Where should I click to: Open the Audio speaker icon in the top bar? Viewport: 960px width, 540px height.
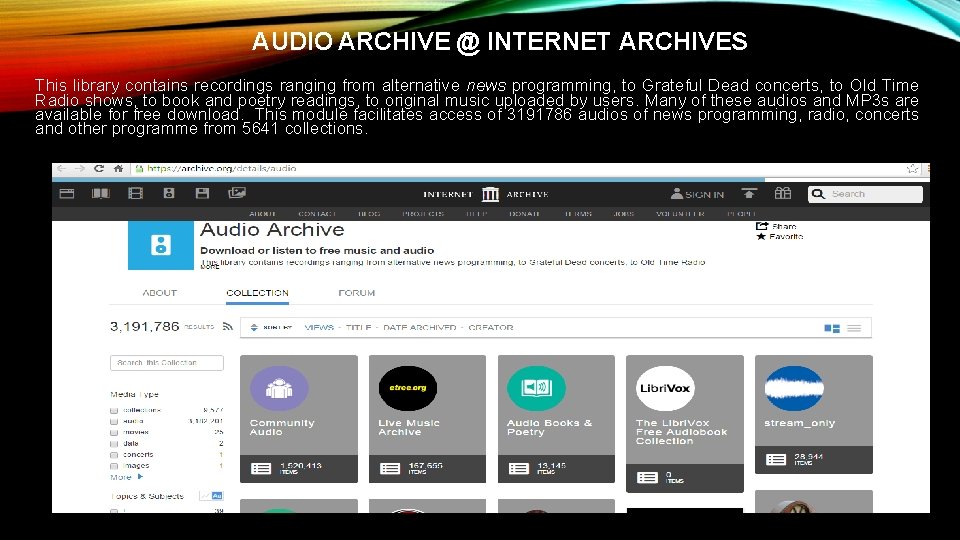coord(169,193)
